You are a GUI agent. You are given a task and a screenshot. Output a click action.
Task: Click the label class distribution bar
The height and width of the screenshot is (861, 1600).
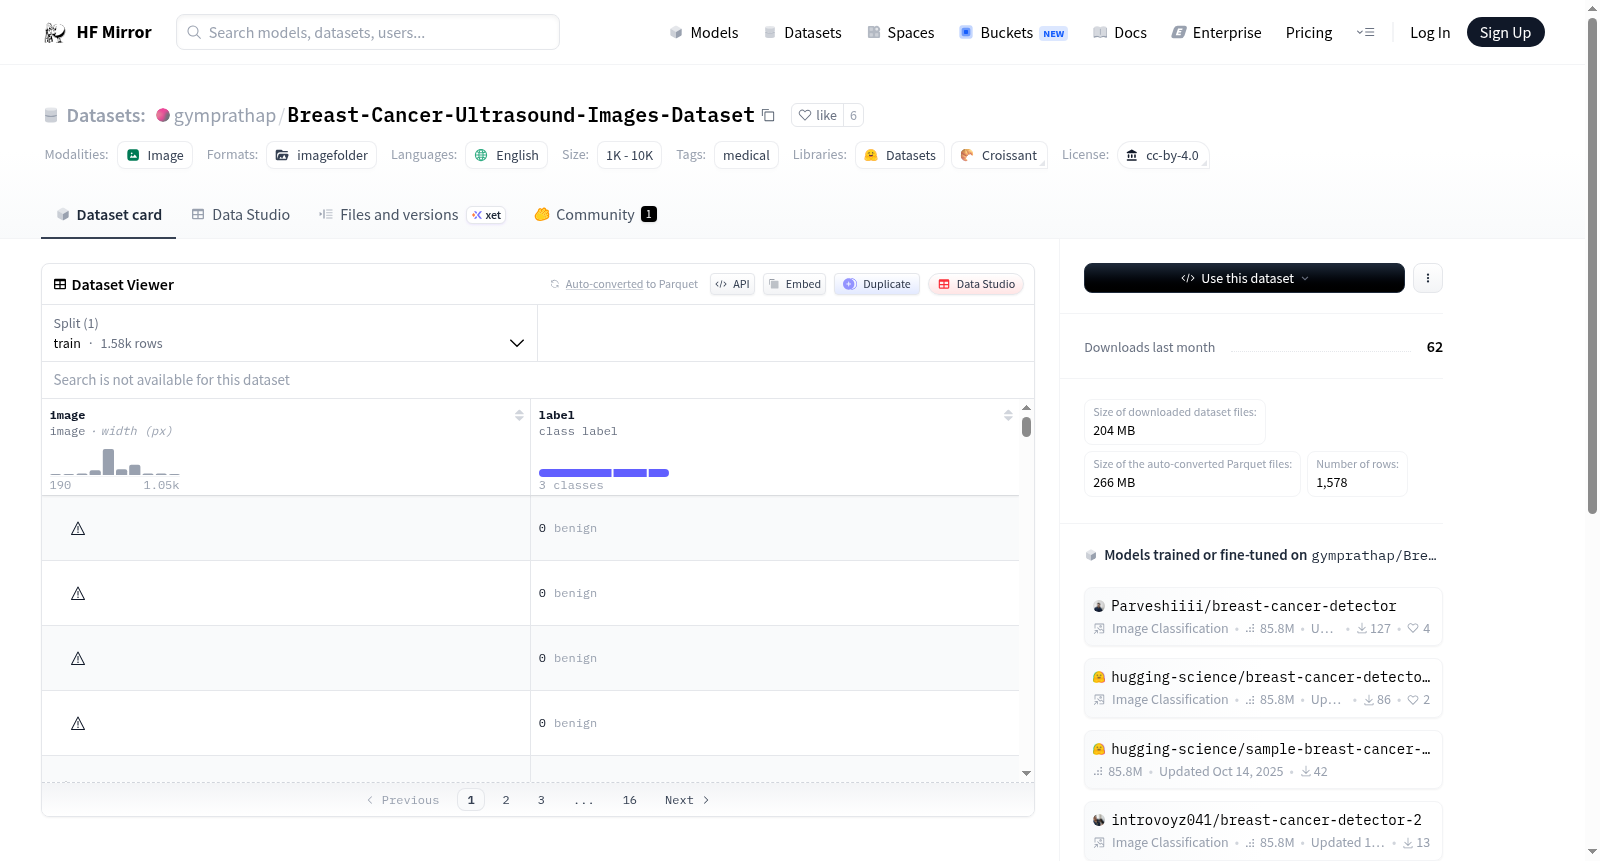coord(604,473)
